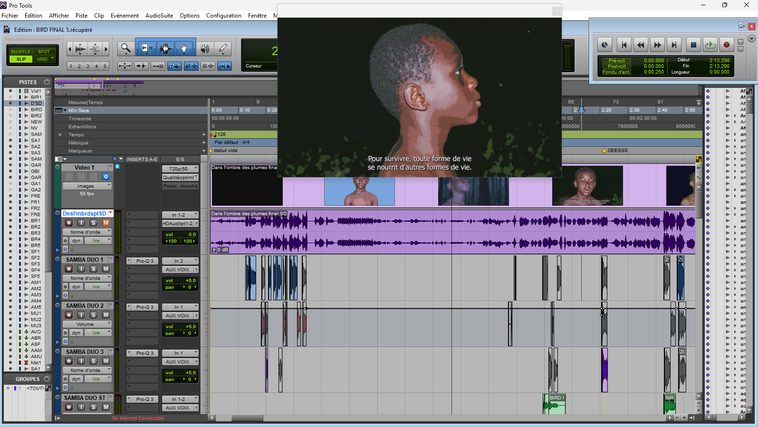Image resolution: width=758 pixels, height=427 pixels.
Task: Select the Zoomer magnifier tool
Action: (126, 48)
